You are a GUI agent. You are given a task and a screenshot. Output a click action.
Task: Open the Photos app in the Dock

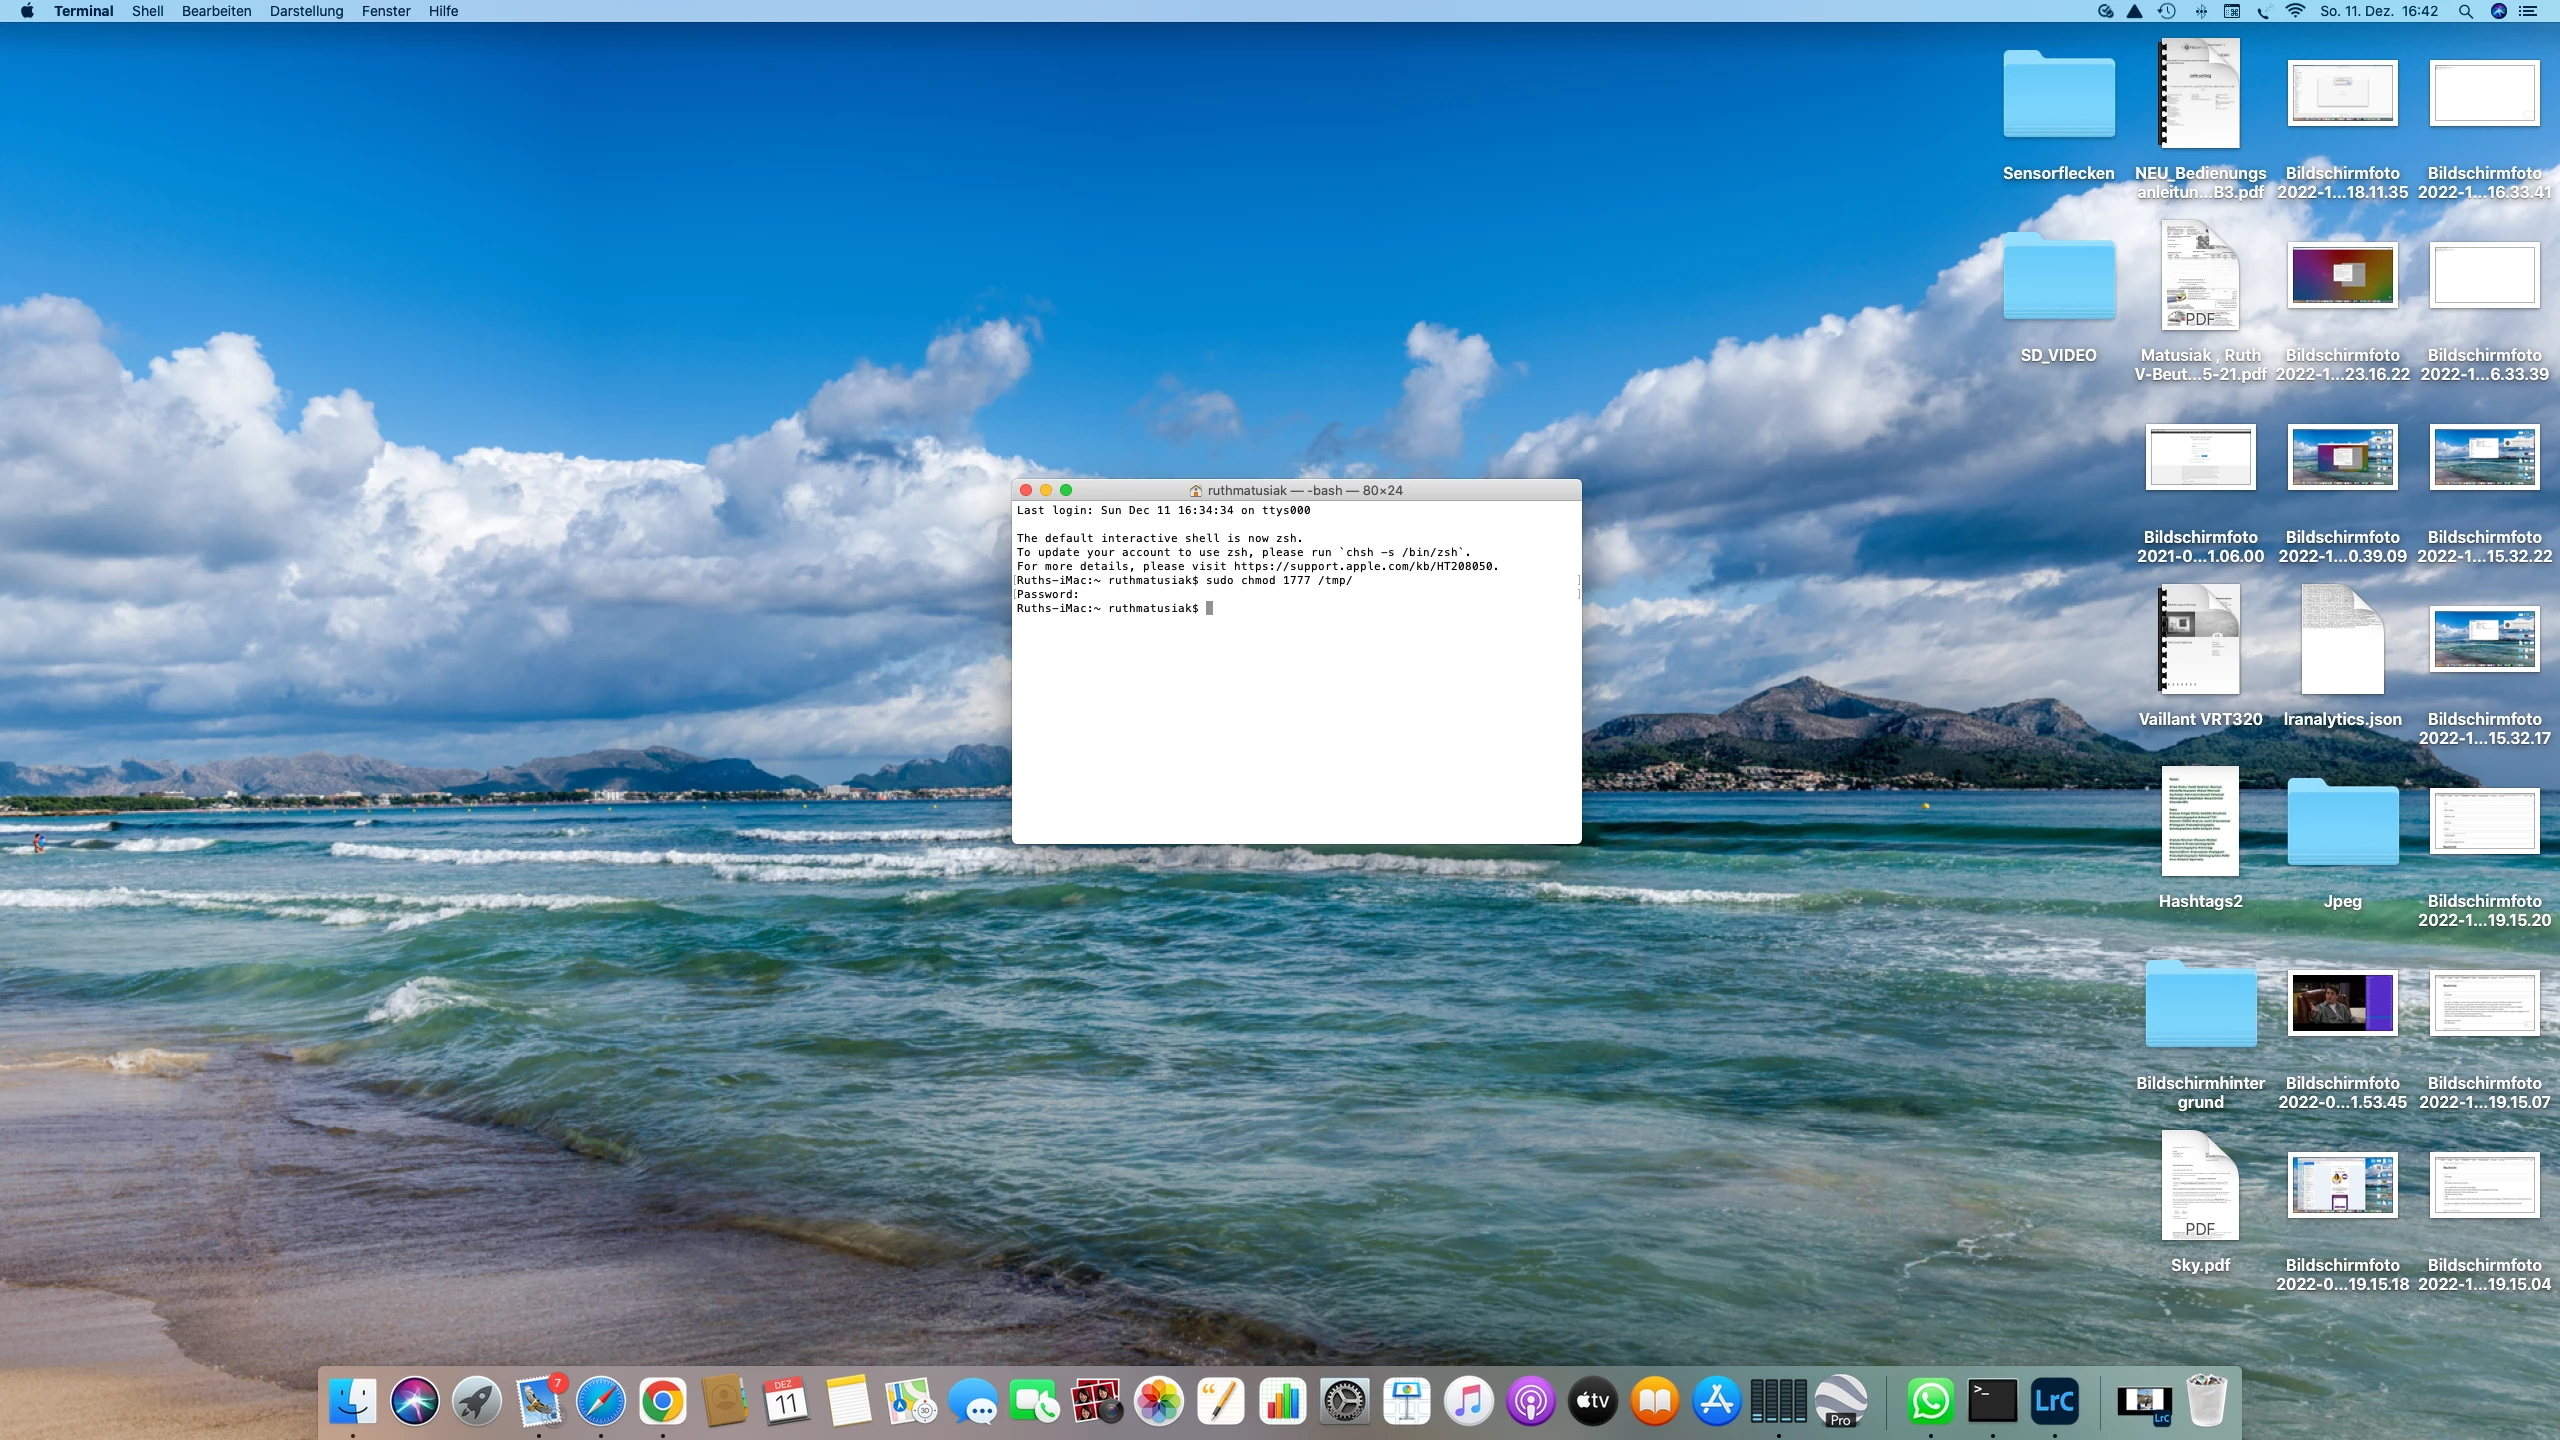[x=1158, y=1401]
